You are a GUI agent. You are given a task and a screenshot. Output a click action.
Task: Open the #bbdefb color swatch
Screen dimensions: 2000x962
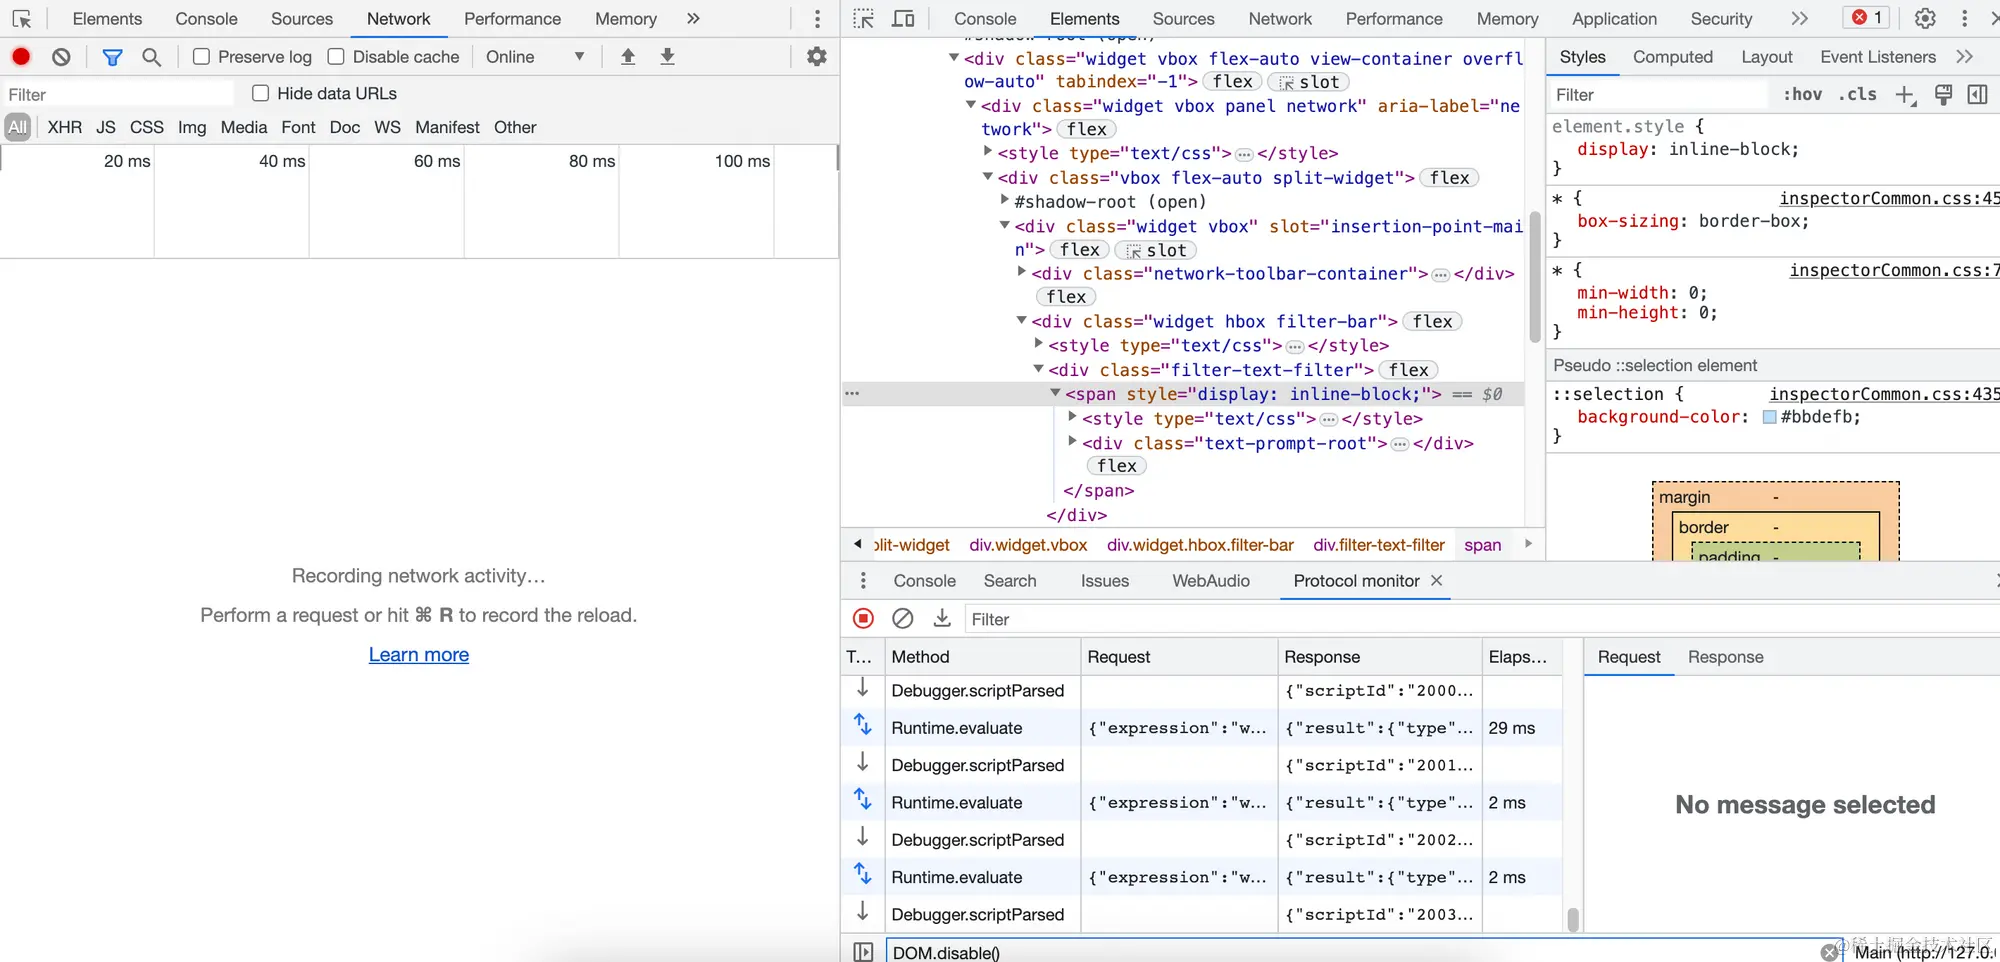(1769, 417)
